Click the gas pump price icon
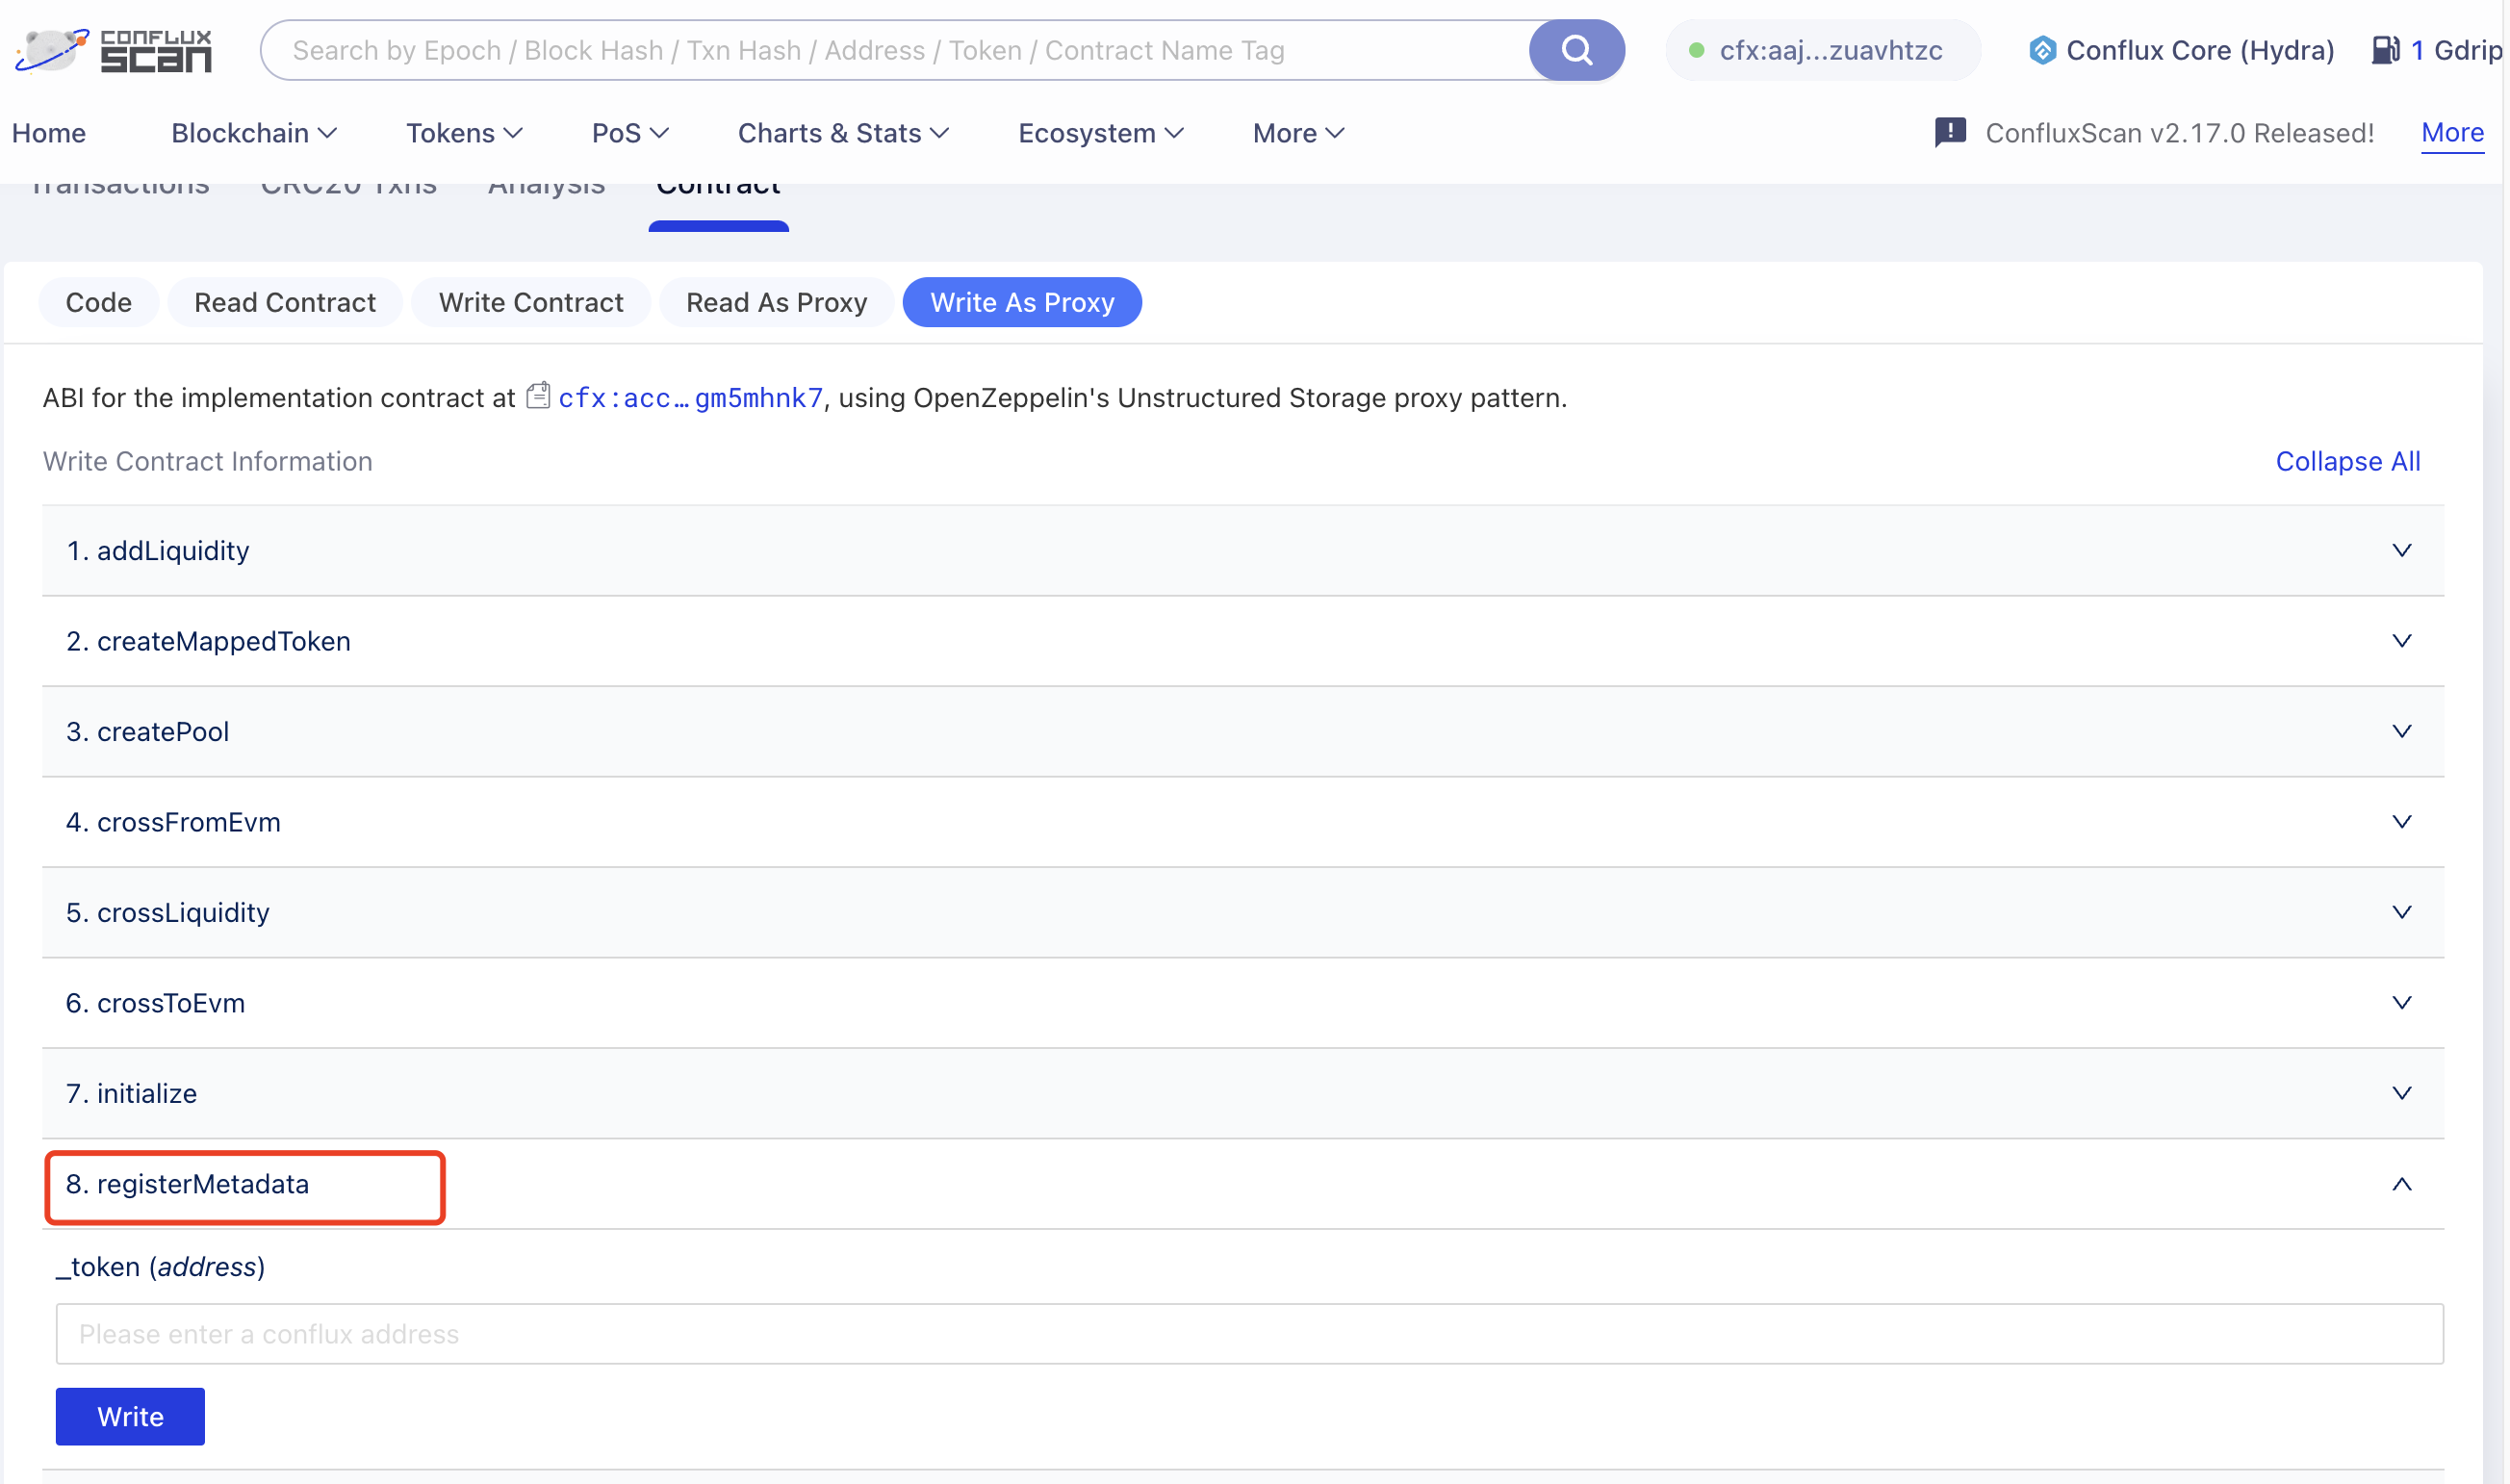The height and width of the screenshot is (1484, 2510). (2385, 50)
